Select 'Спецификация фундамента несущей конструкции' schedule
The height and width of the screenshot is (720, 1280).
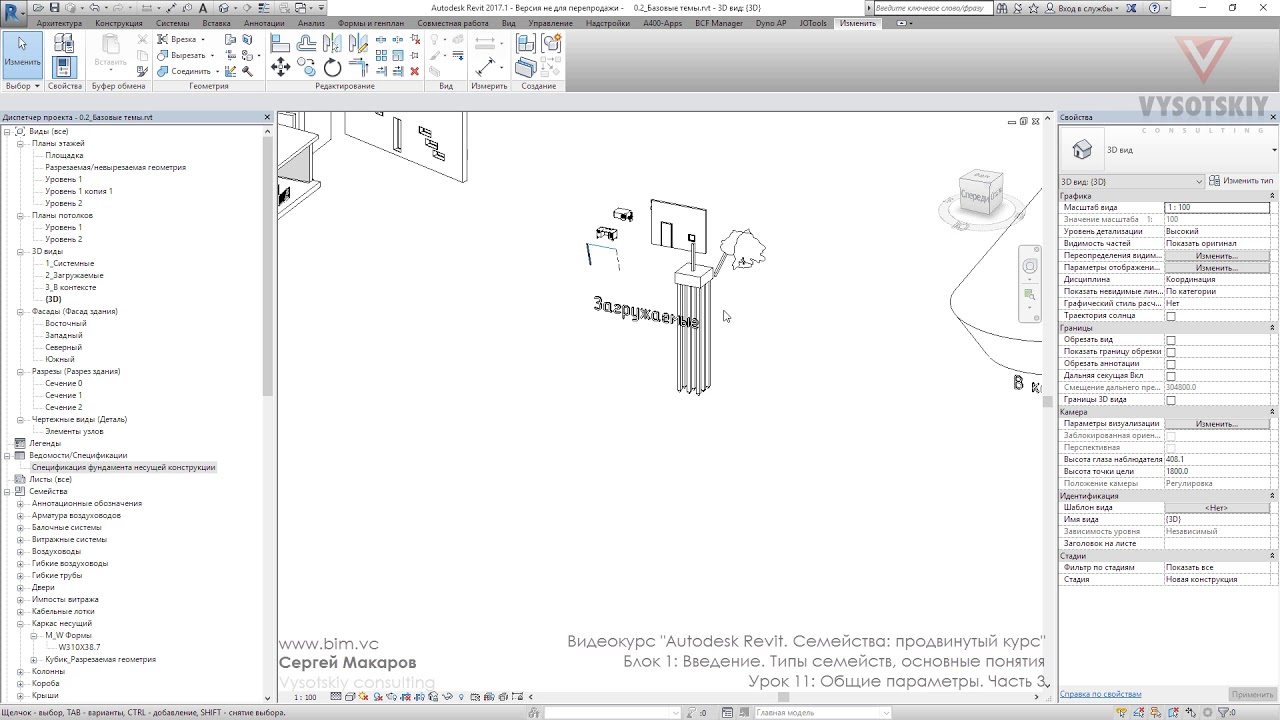click(x=123, y=468)
